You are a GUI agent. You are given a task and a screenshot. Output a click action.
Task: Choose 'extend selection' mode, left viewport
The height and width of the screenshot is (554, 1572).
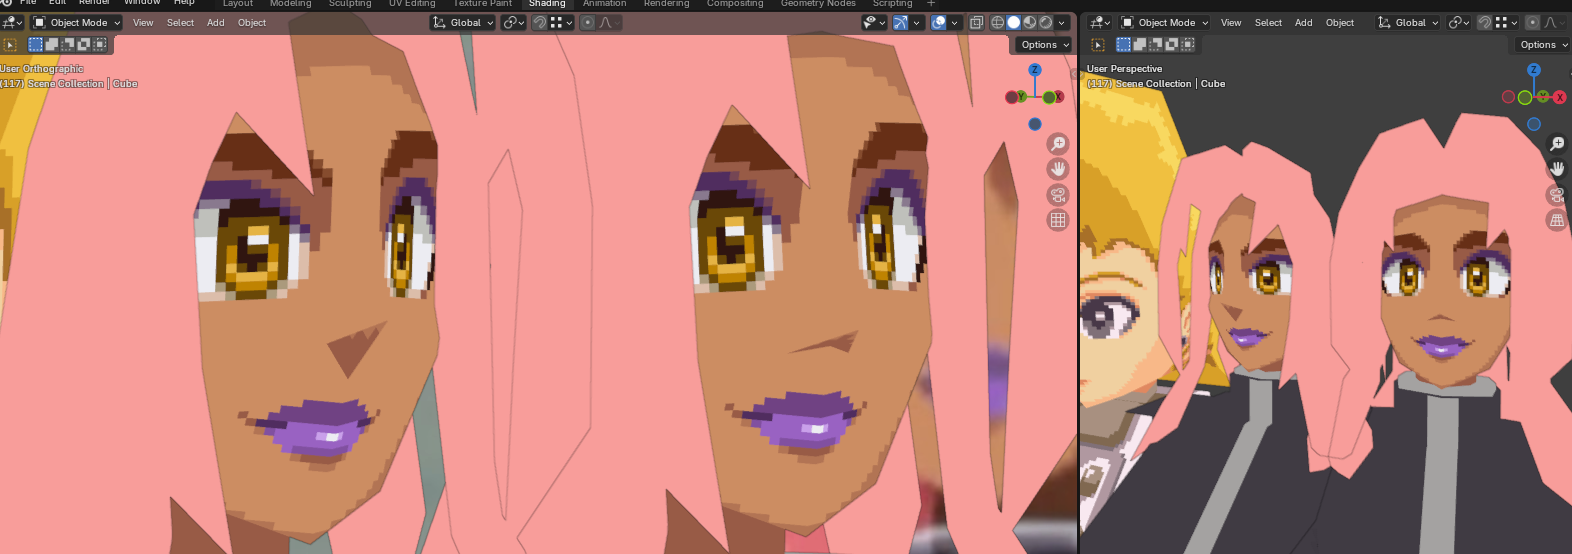52,44
